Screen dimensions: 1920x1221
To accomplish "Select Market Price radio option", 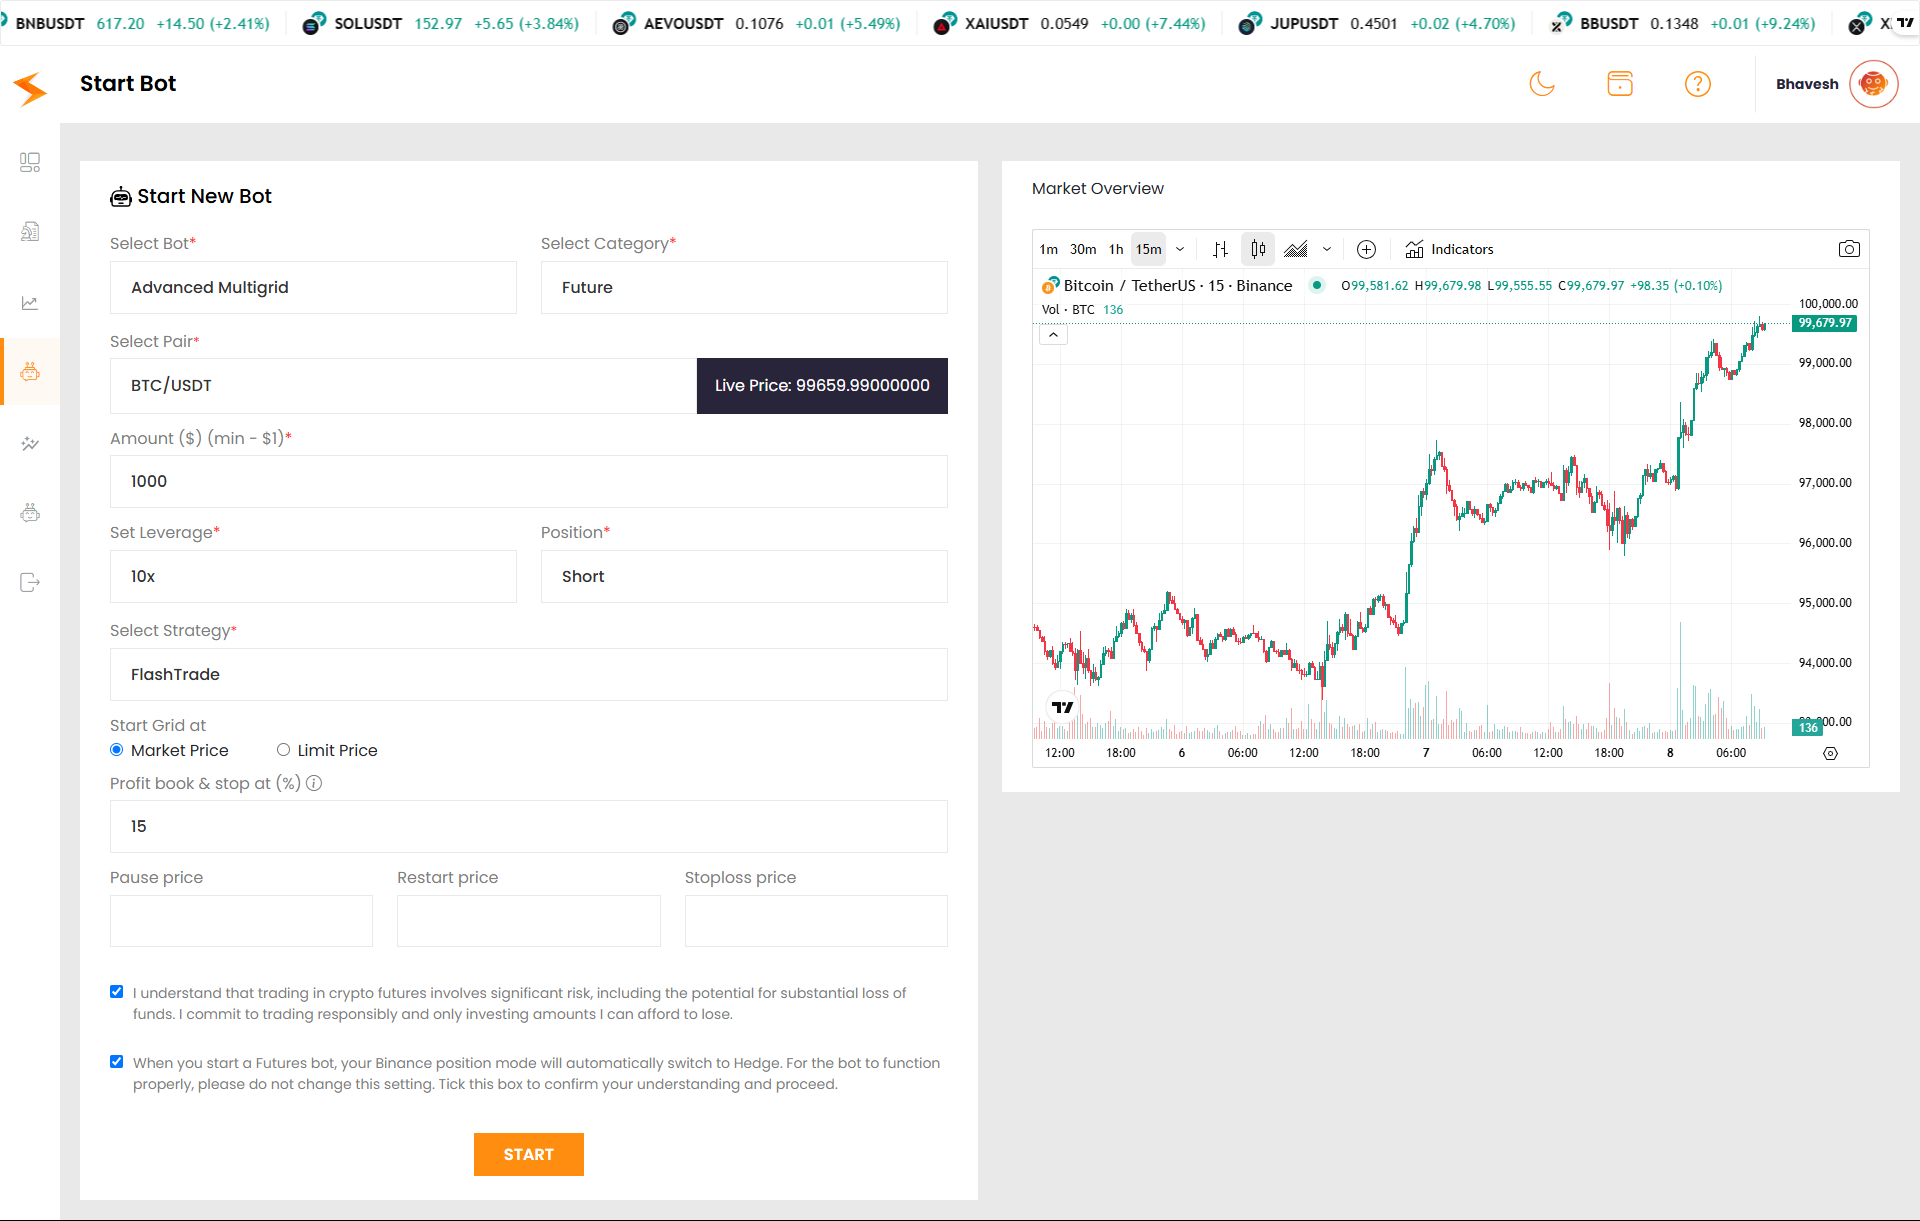I will (x=117, y=750).
